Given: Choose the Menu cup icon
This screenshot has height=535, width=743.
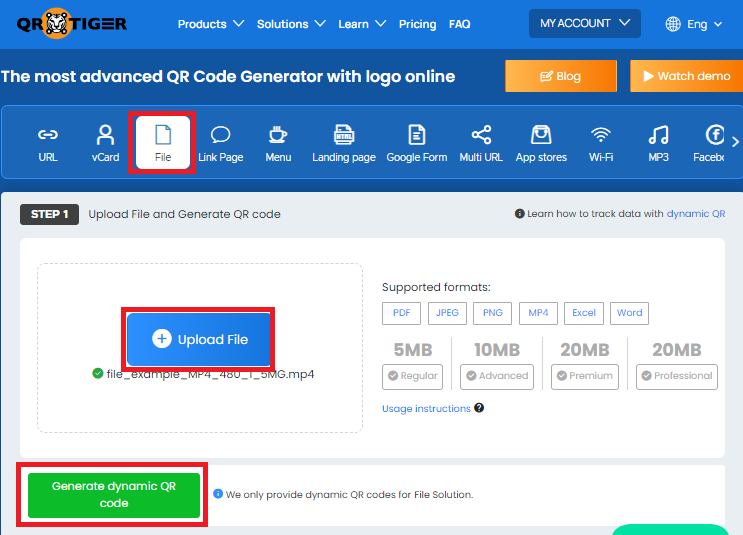Looking at the screenshot, I should click(278, 135).
